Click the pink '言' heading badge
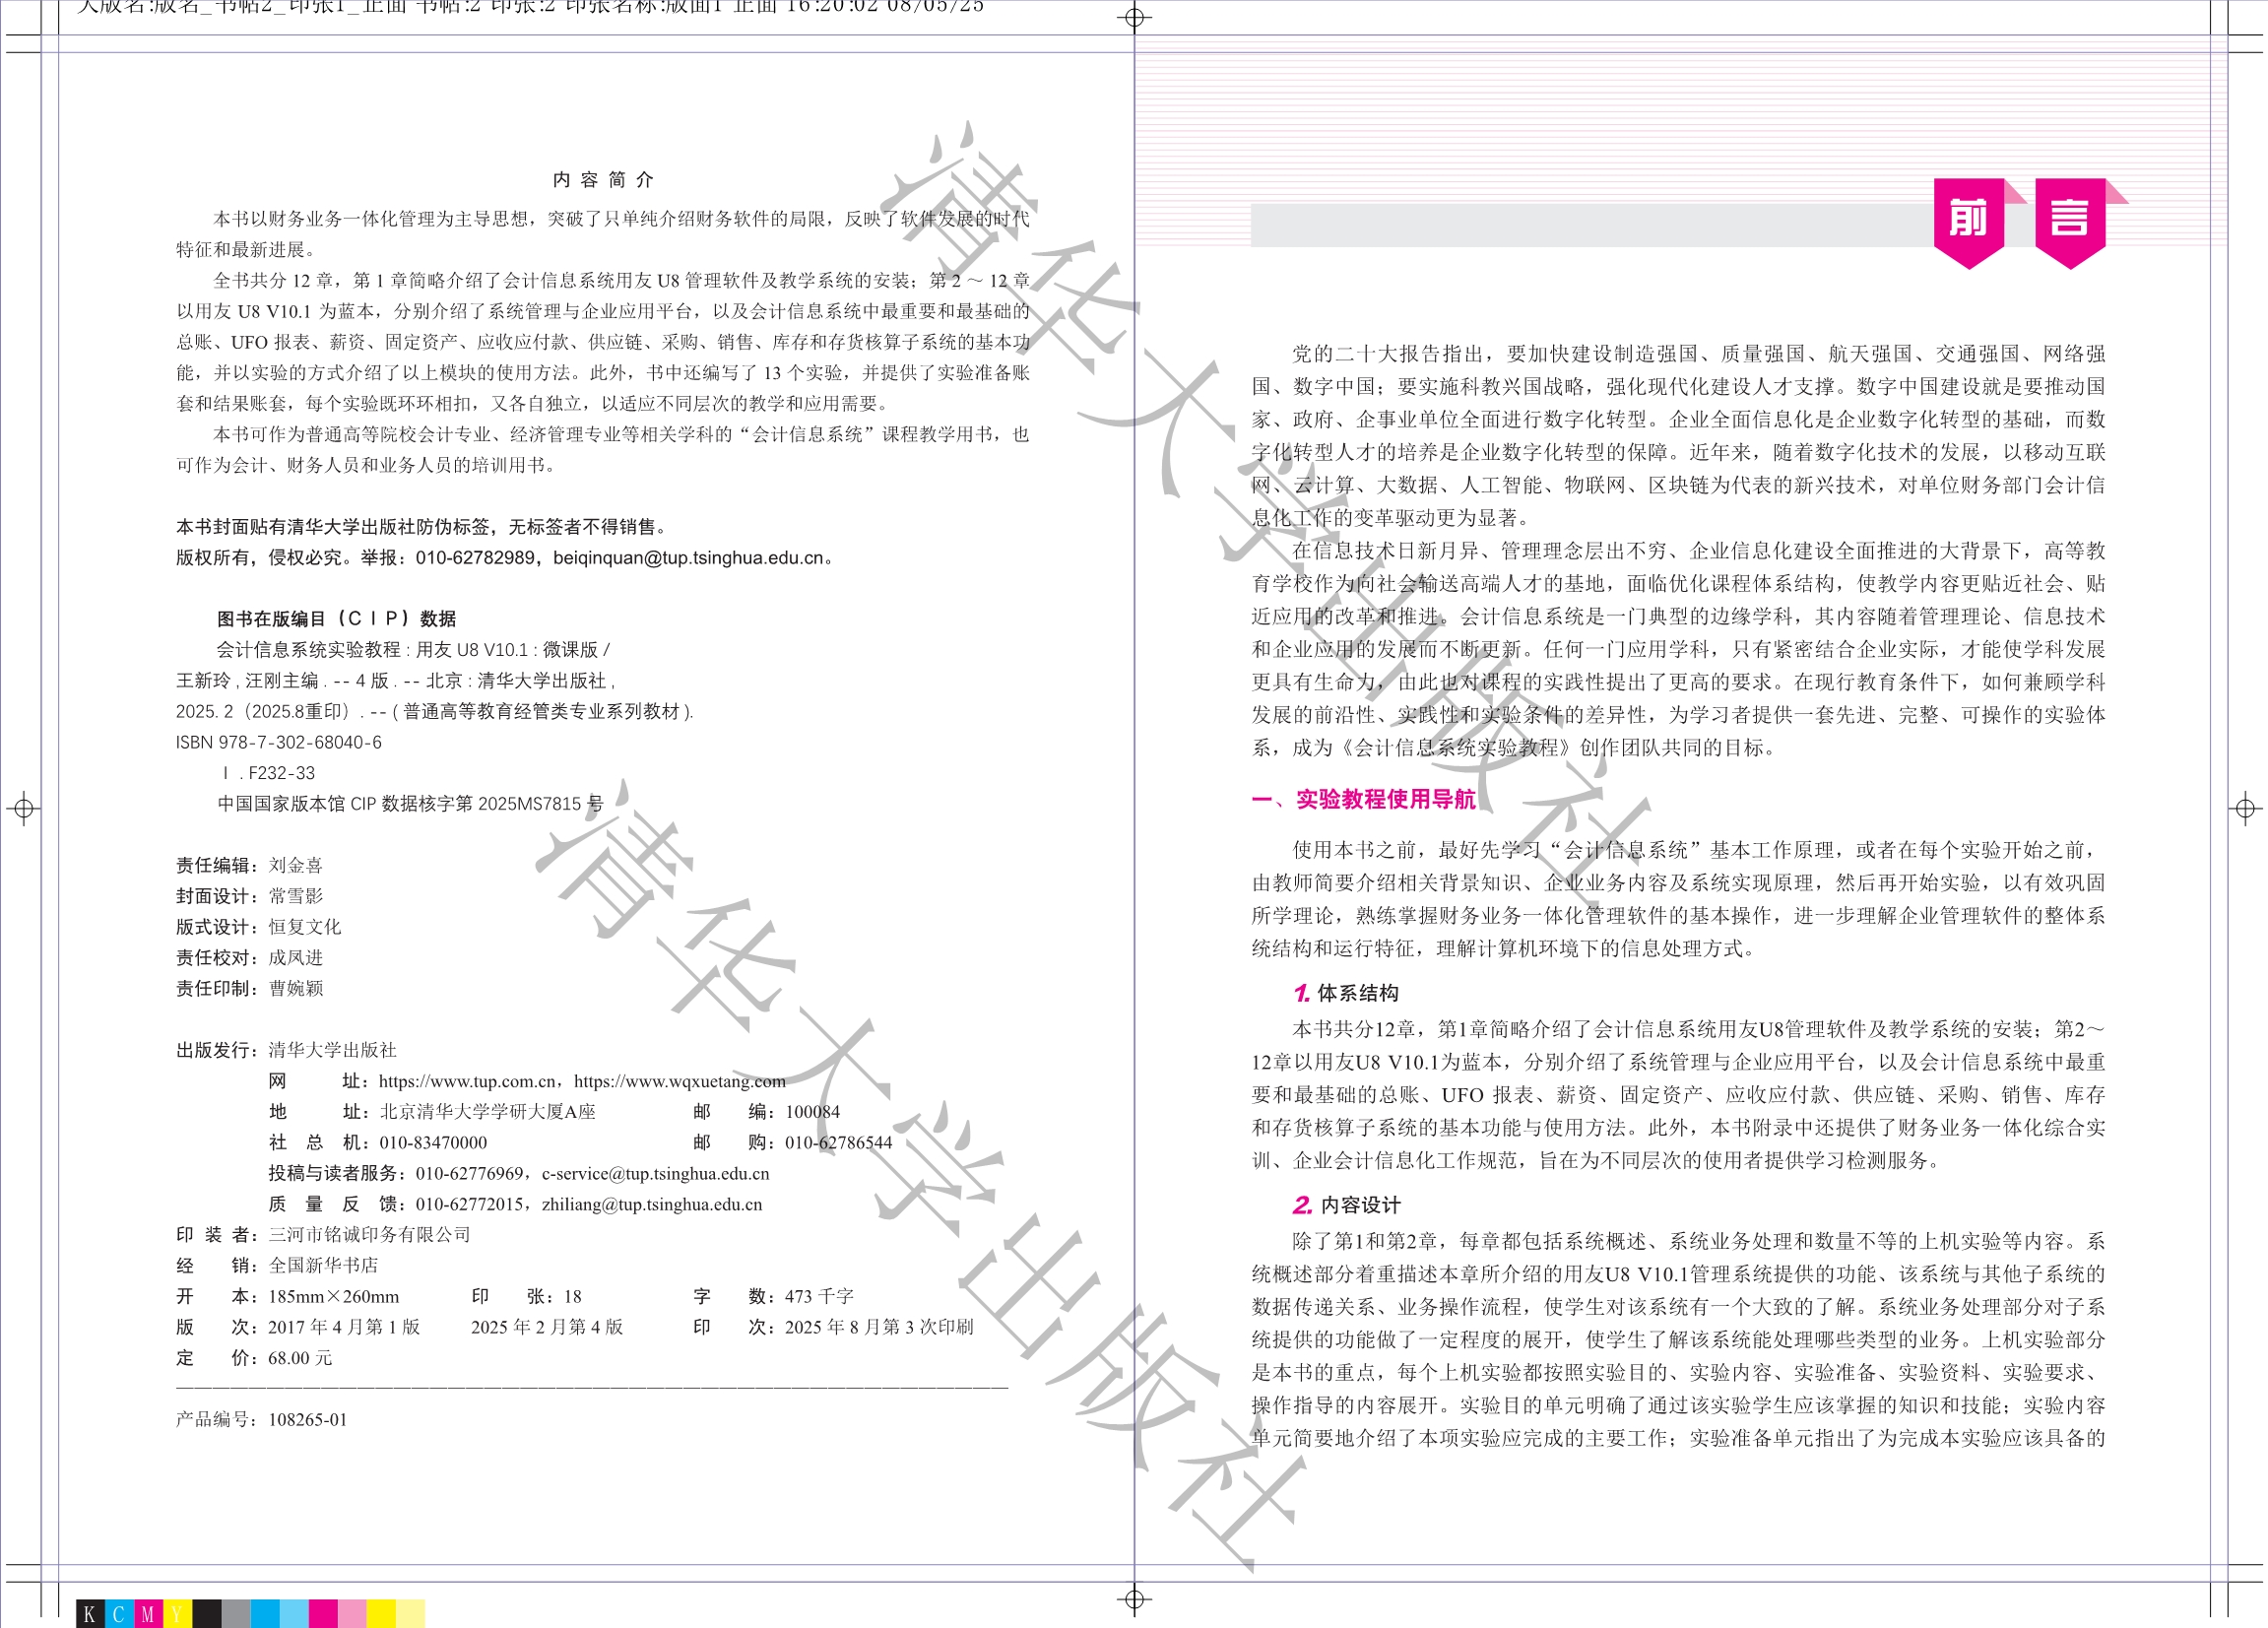The width and height of the screenshot is (2268, 1628). 2069,219
